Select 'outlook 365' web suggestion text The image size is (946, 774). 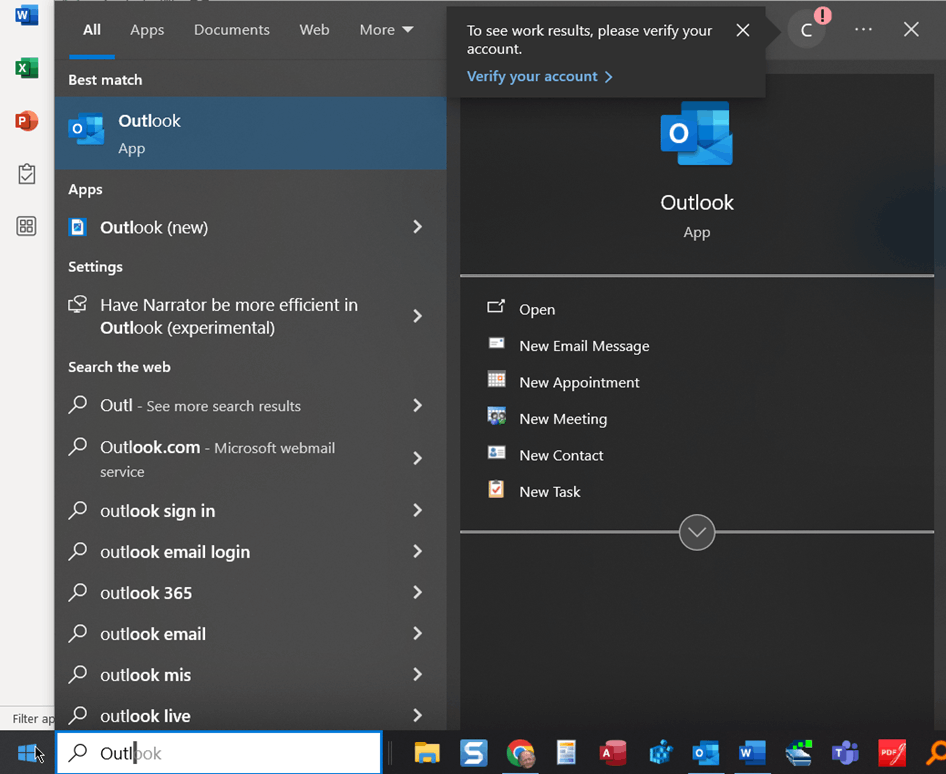[x=146, y=593]
